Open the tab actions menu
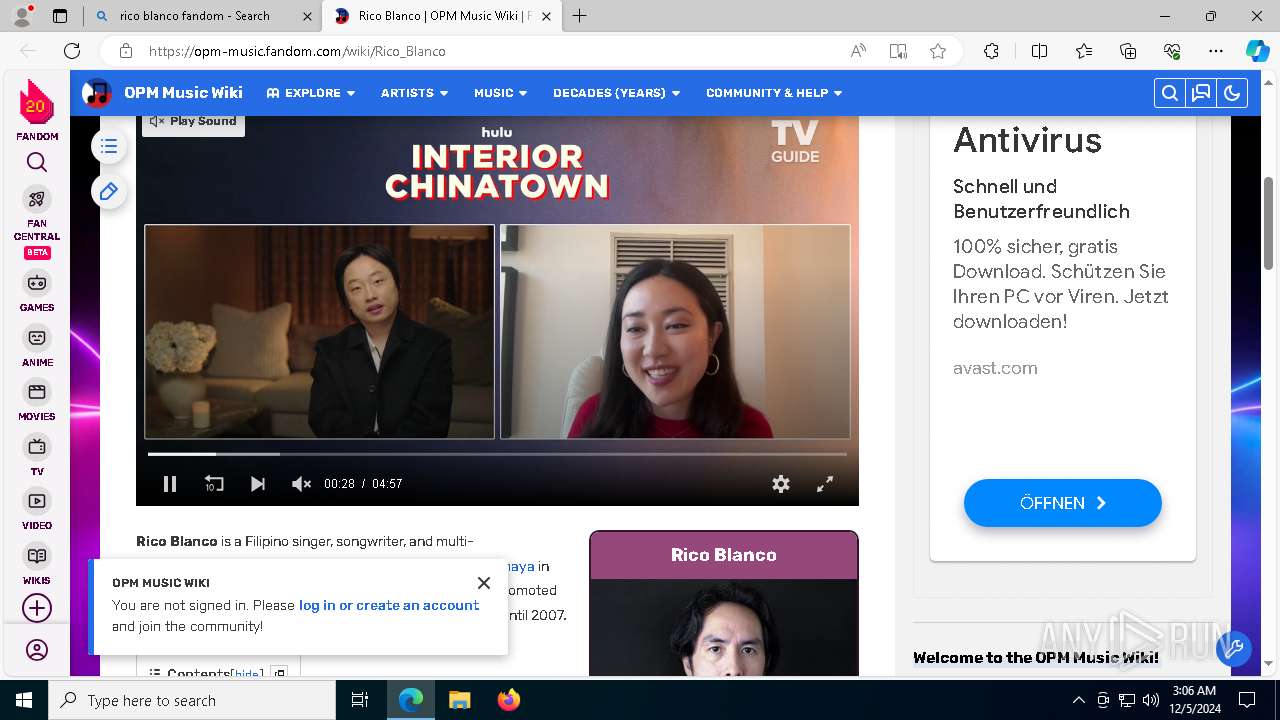The height and width of the screenshot is (720, 1280). point(60,16)
